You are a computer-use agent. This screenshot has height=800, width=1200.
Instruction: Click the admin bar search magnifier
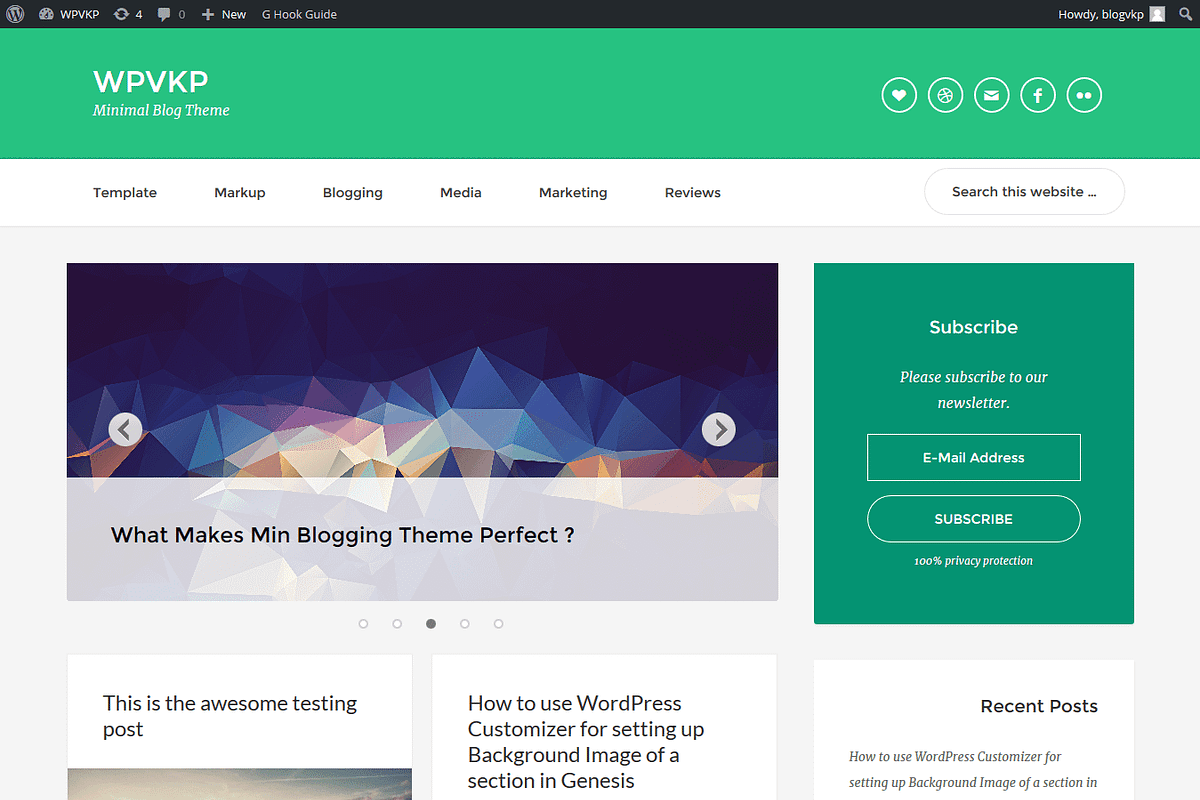tap(1186, 14)
